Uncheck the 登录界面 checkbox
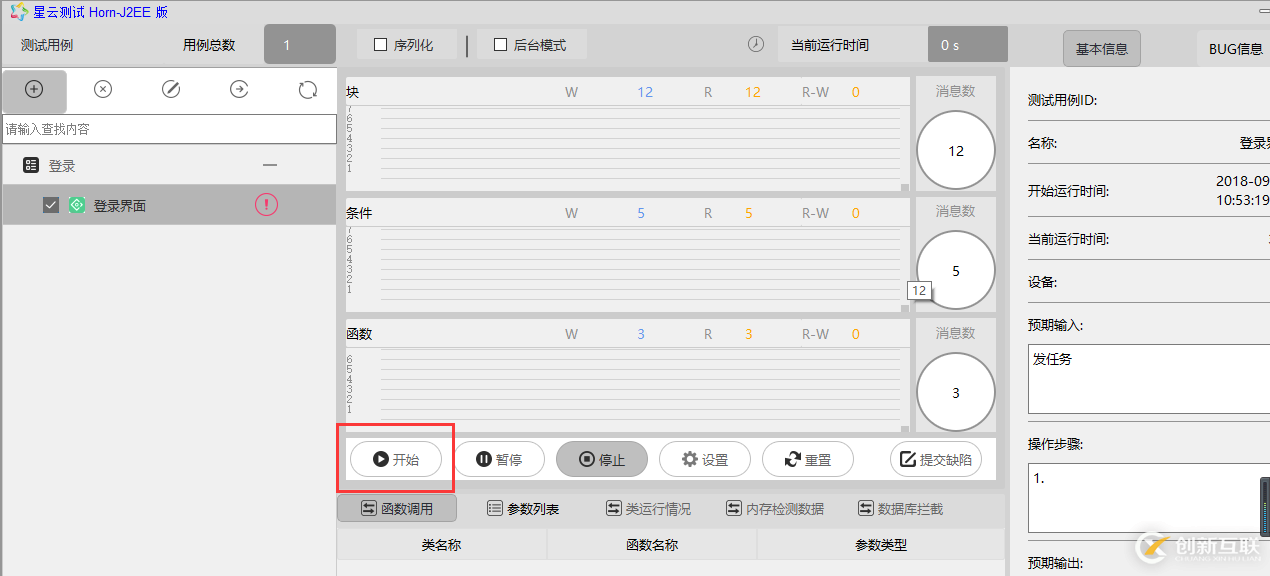 pos(51,204)
